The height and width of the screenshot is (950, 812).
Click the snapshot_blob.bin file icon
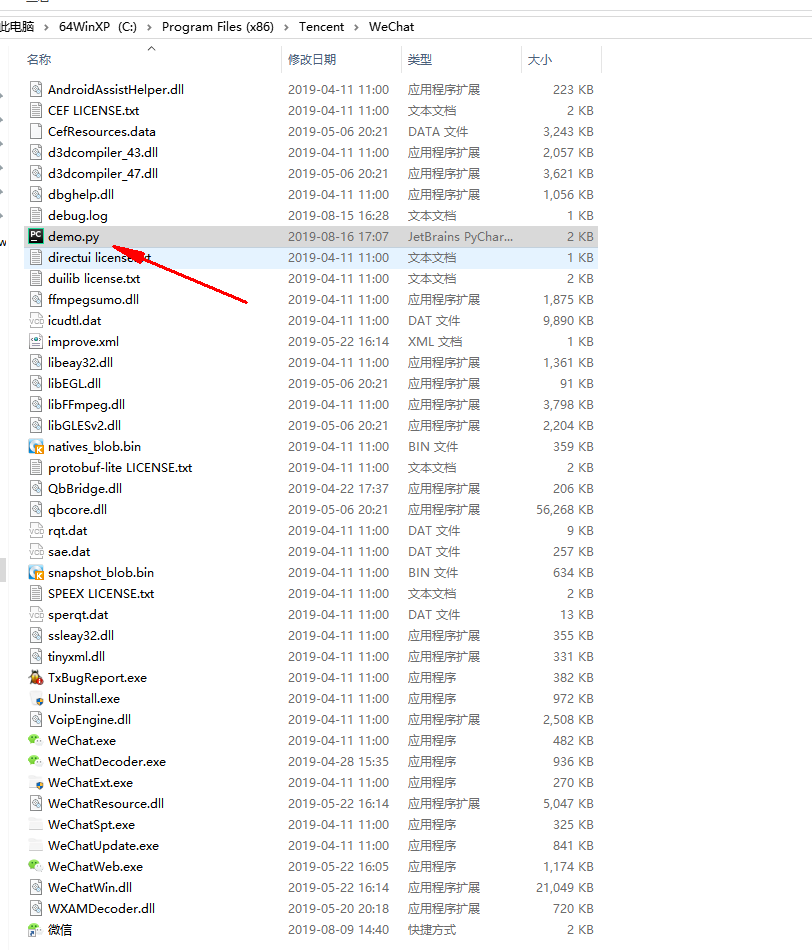[36, 573]
